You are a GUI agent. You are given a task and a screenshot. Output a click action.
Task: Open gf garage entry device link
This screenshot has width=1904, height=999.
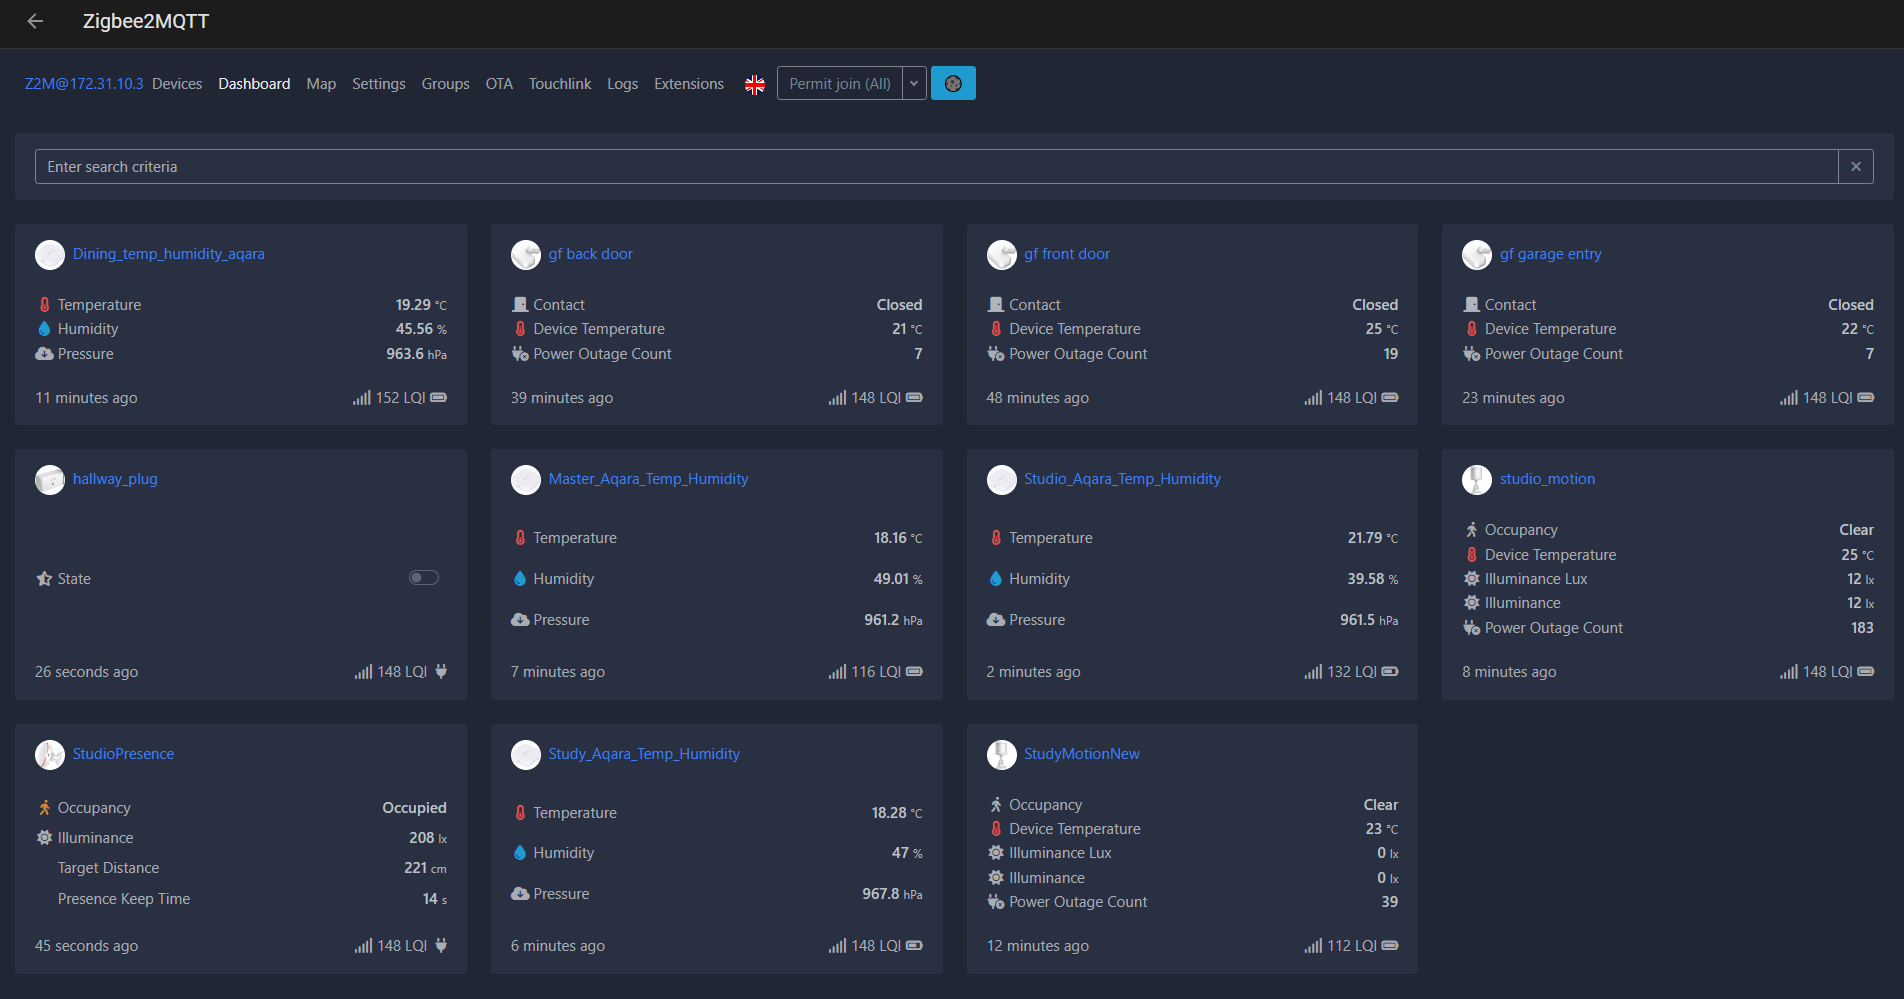tap(1551, 254)
